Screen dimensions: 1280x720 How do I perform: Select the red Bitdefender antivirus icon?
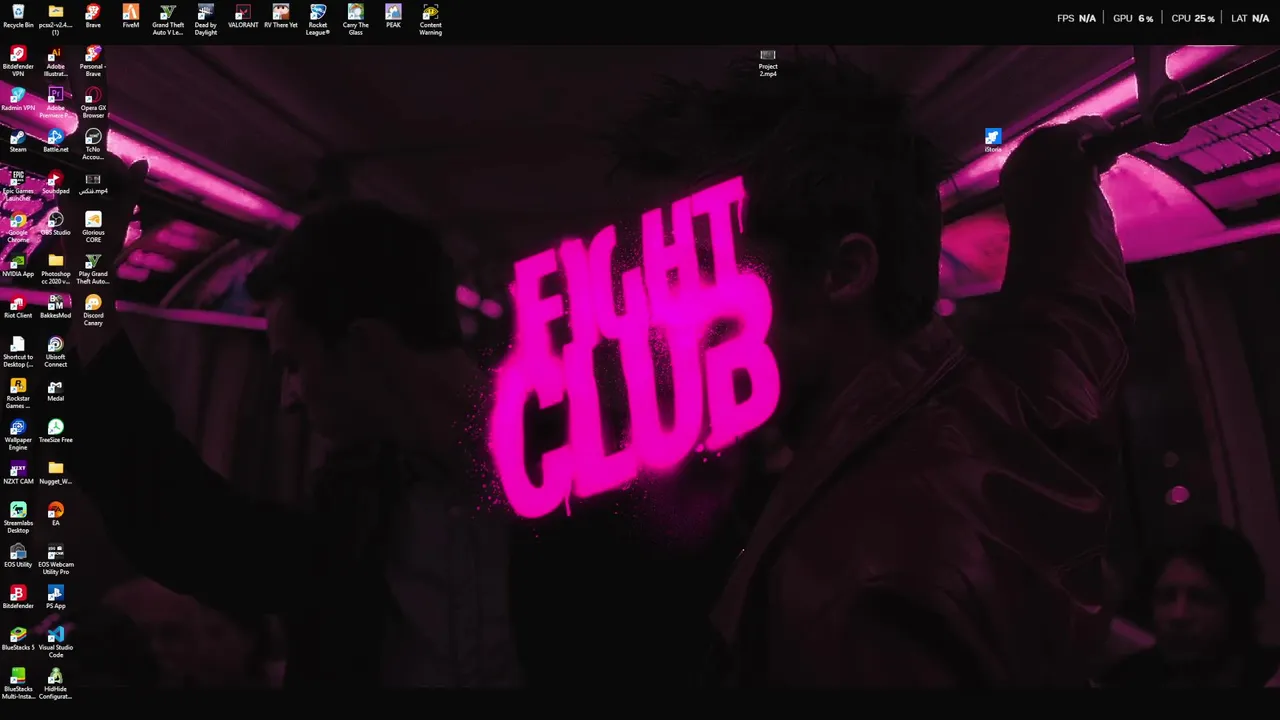click(x=18, y=597)
